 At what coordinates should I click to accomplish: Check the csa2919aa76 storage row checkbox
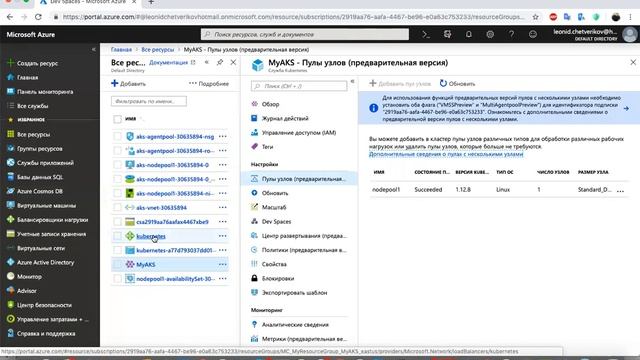[x=118, y=222]
